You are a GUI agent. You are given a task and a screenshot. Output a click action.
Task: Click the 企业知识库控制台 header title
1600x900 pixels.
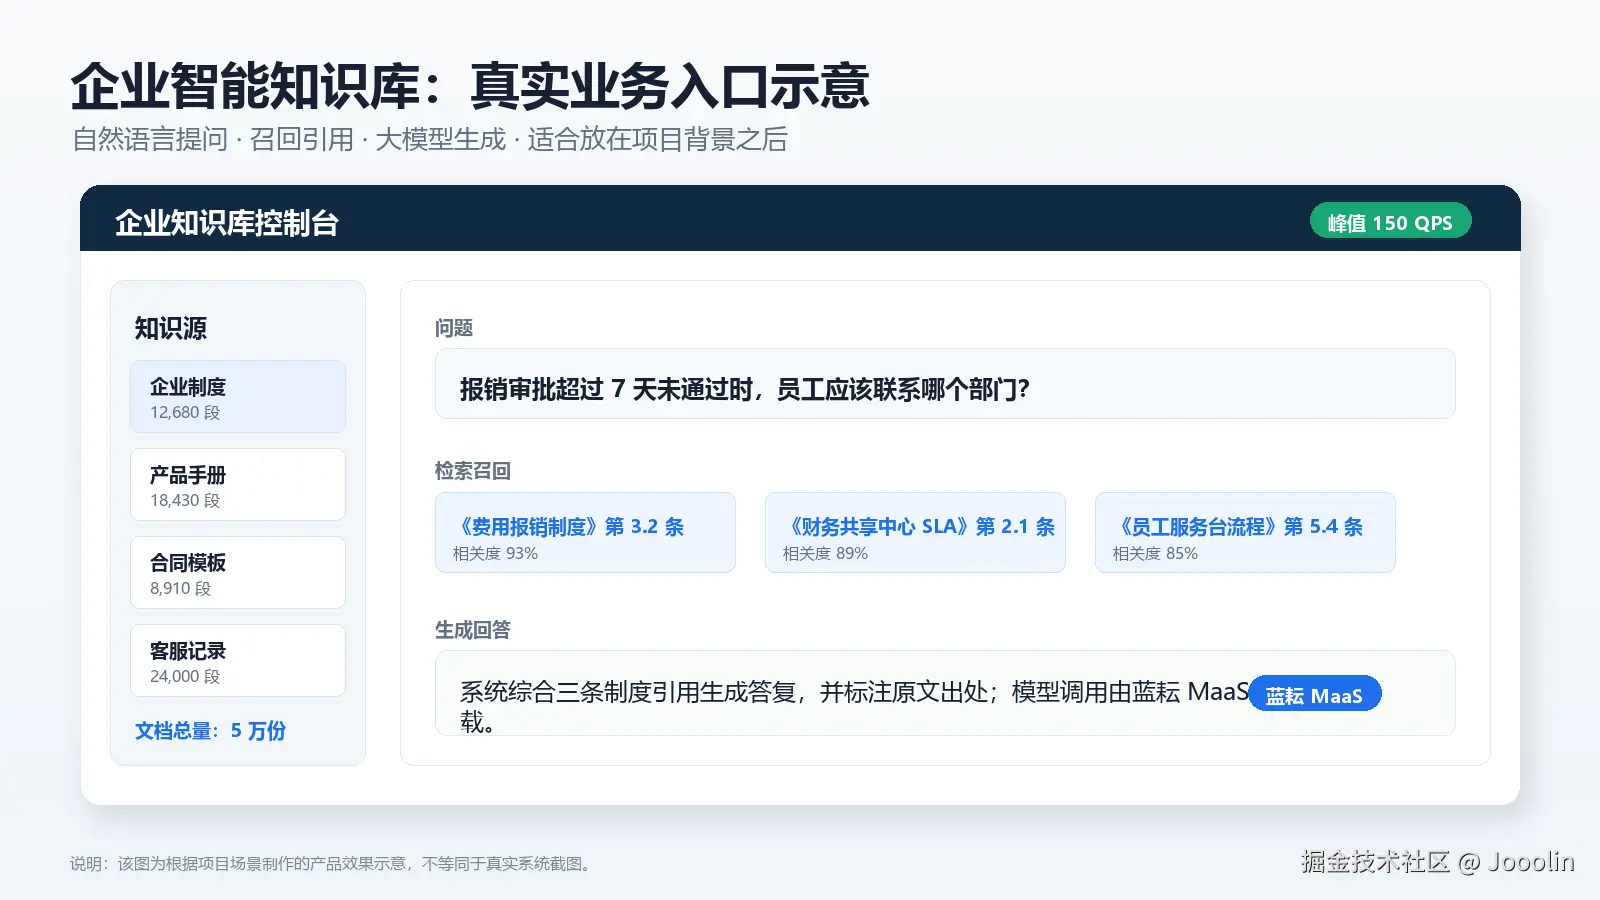[227, 222]
